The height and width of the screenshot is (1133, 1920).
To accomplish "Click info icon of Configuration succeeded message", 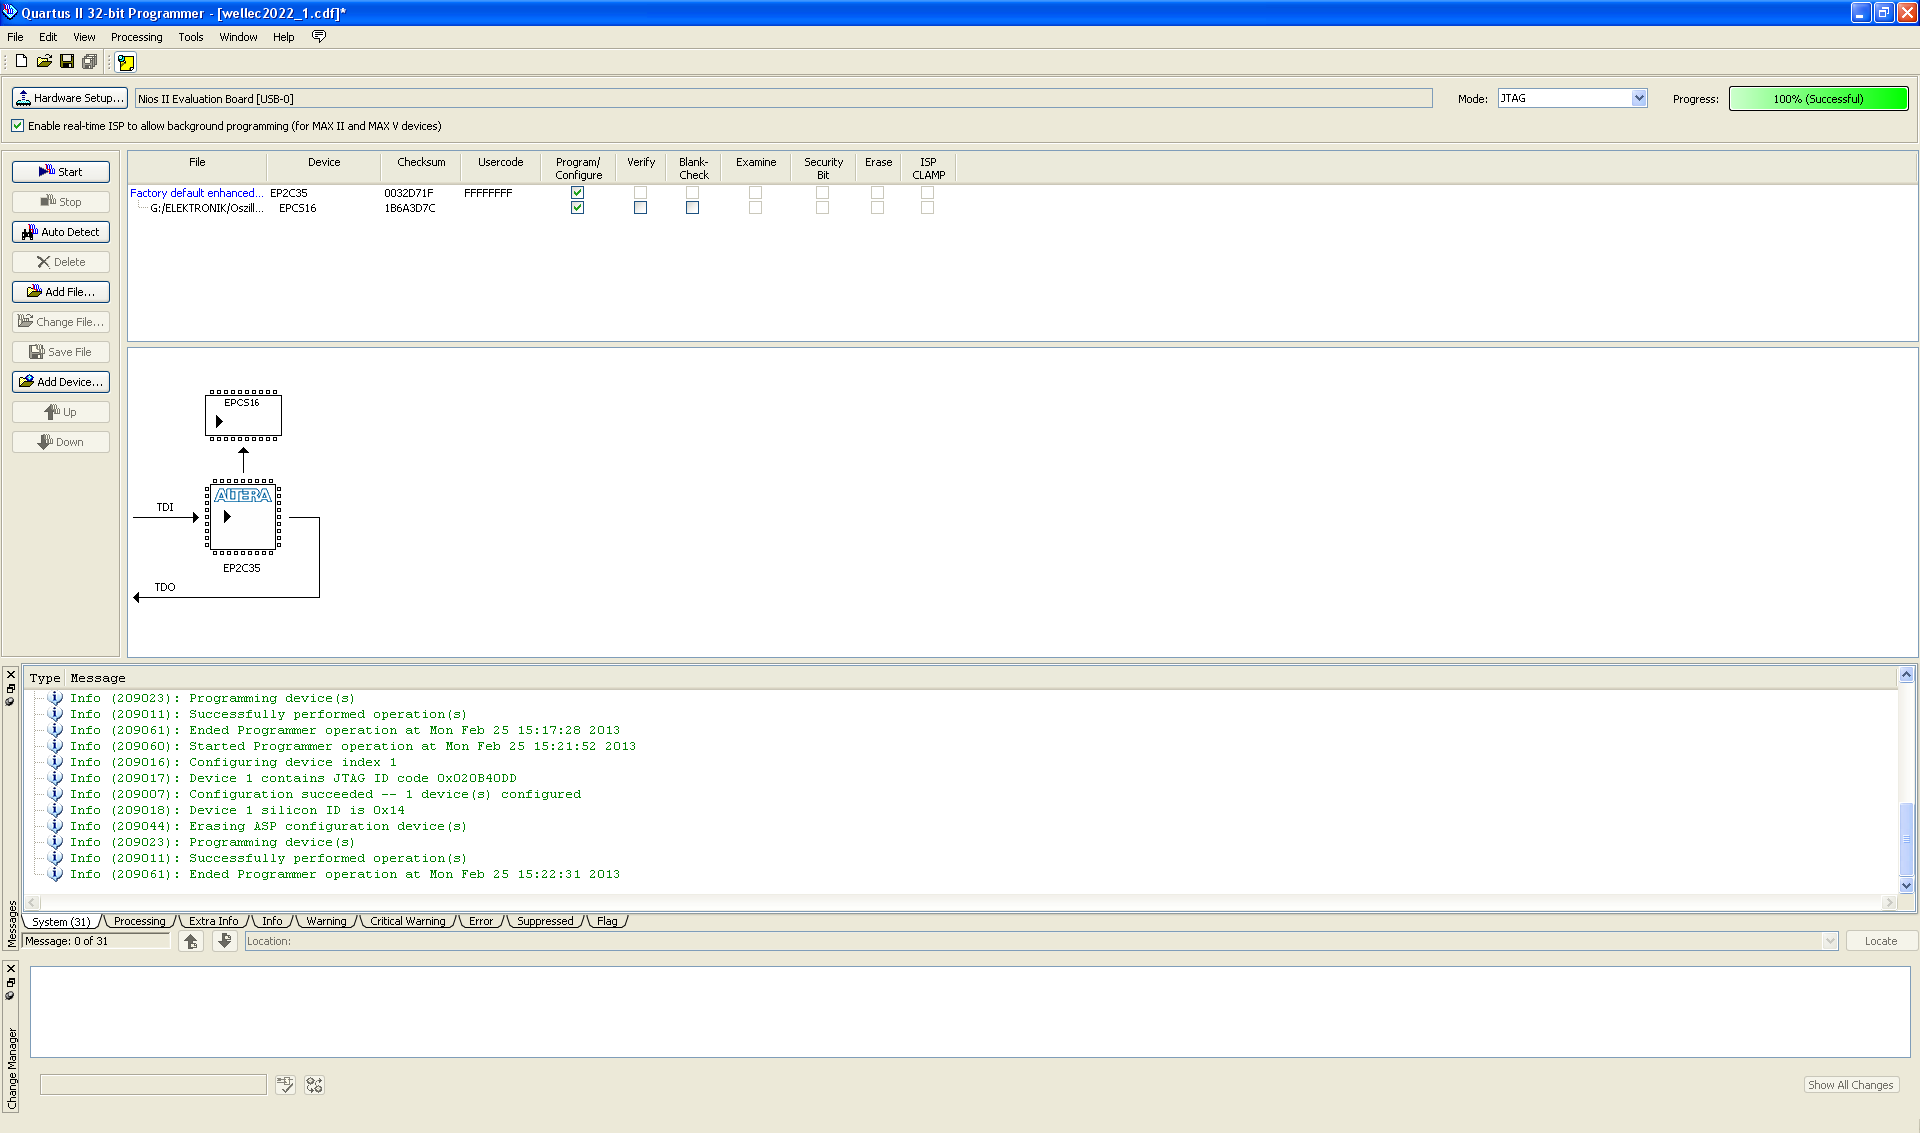I will coord(56,794).
